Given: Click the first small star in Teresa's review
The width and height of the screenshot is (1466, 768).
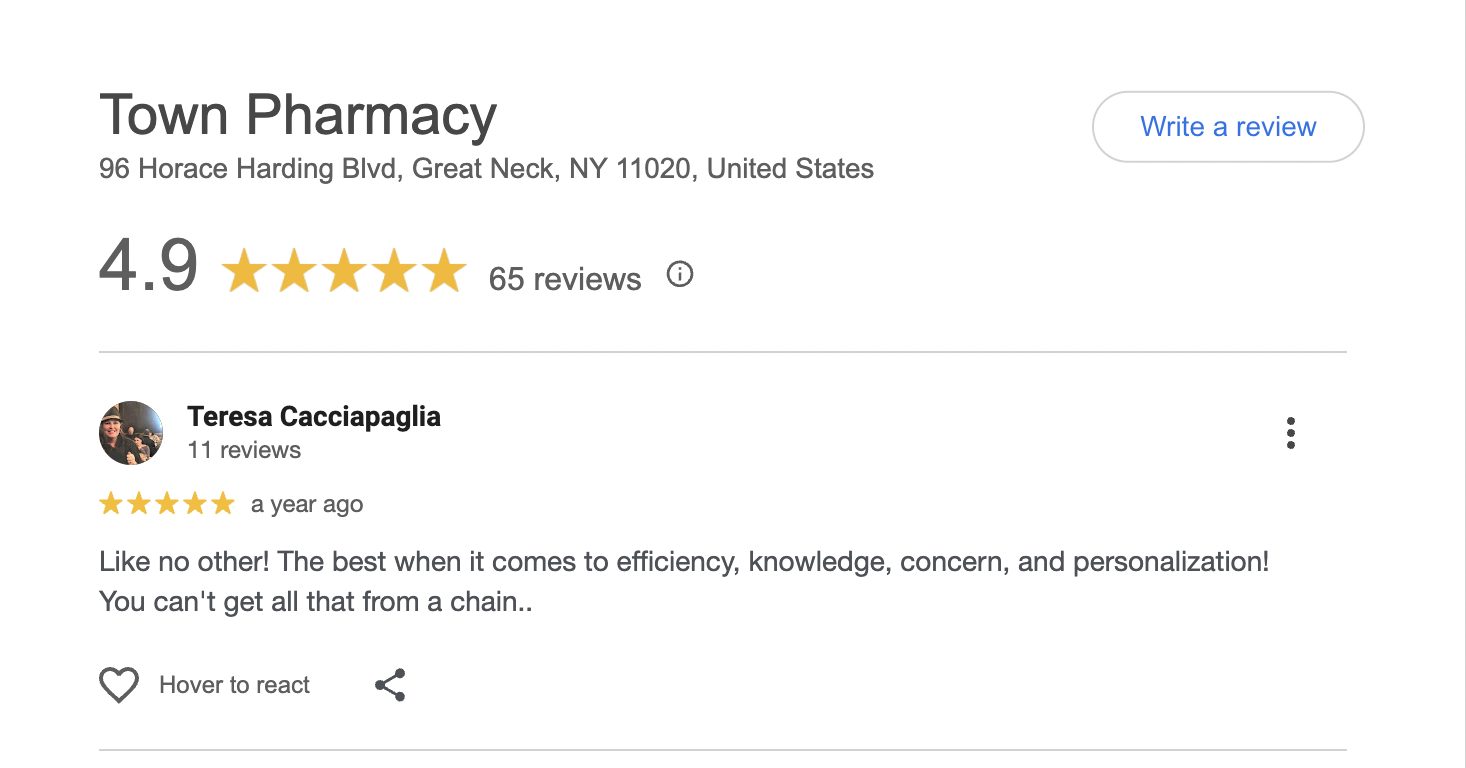Looking at the screenshot, I should 110,504.
